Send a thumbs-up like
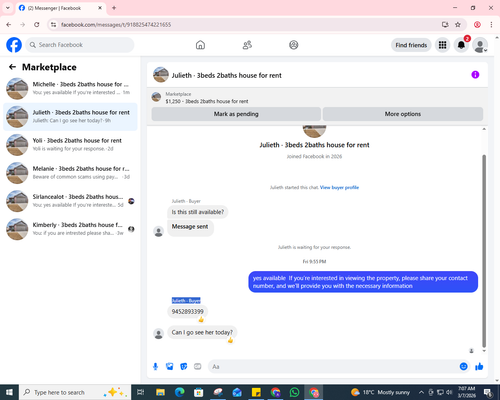 [479, 367]
